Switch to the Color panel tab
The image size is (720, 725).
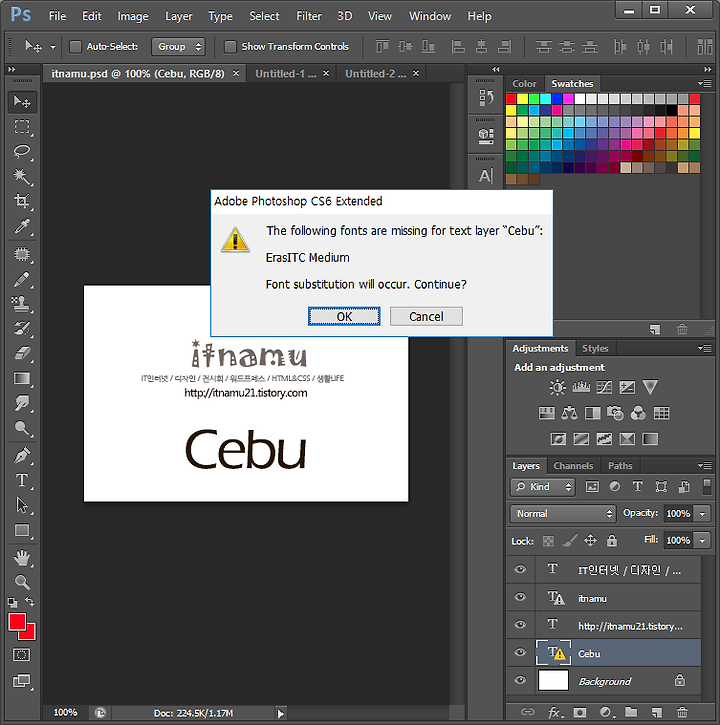[x=524, y=84]
